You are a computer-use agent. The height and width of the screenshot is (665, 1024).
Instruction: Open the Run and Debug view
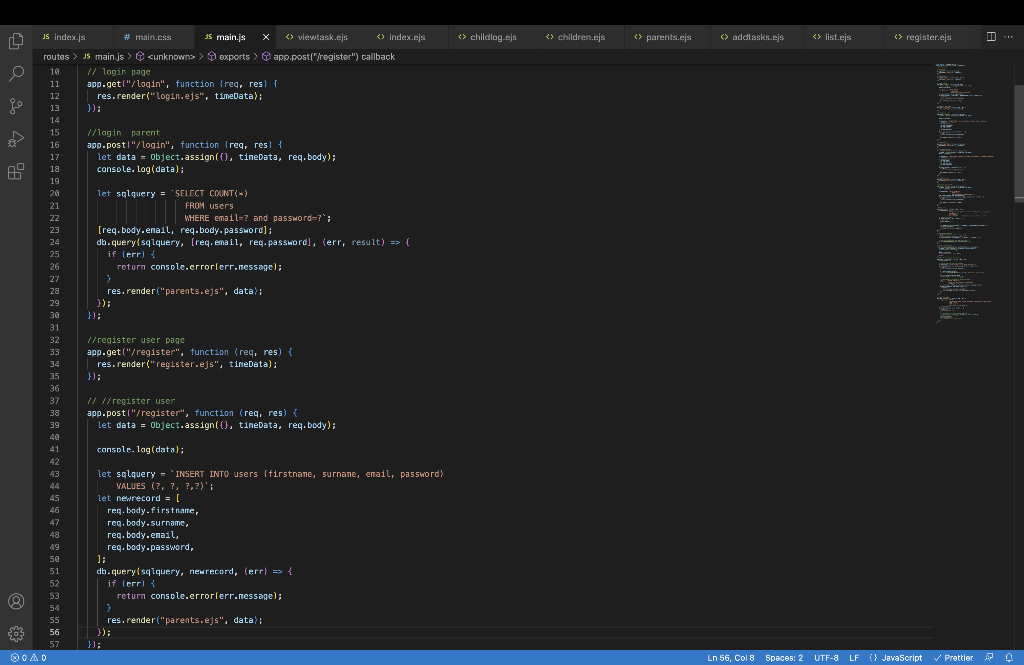coord(16,139)
